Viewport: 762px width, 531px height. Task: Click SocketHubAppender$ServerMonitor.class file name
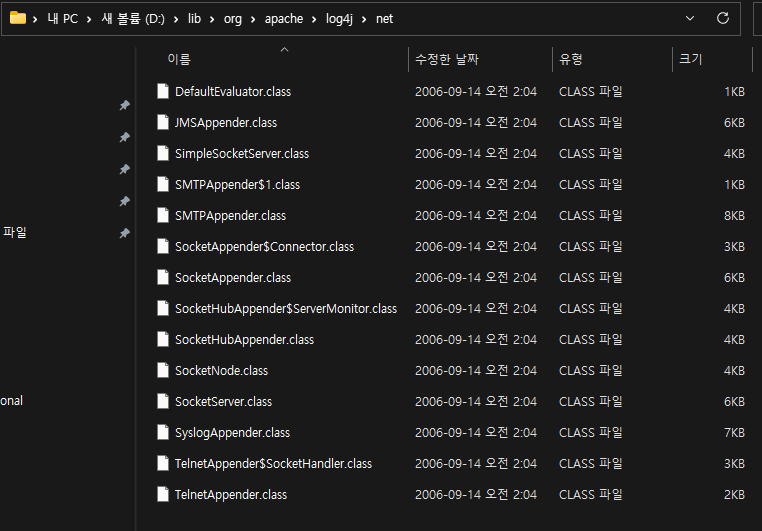pos(286,308)
